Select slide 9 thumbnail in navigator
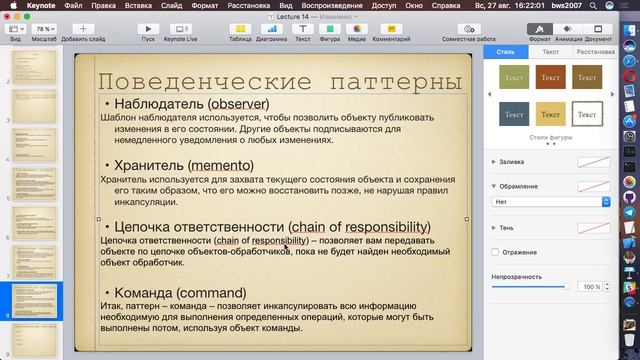Image resolution: width=640 pixels, height=360 pixels. point(34,340)
